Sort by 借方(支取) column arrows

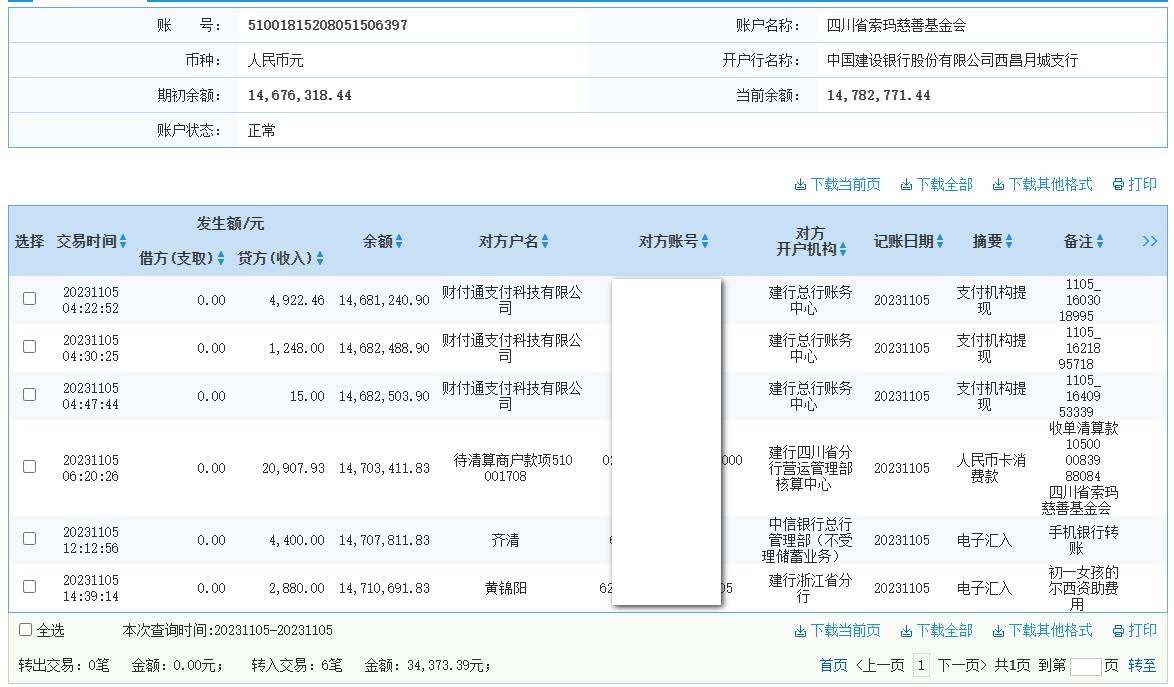pos(221,258)
